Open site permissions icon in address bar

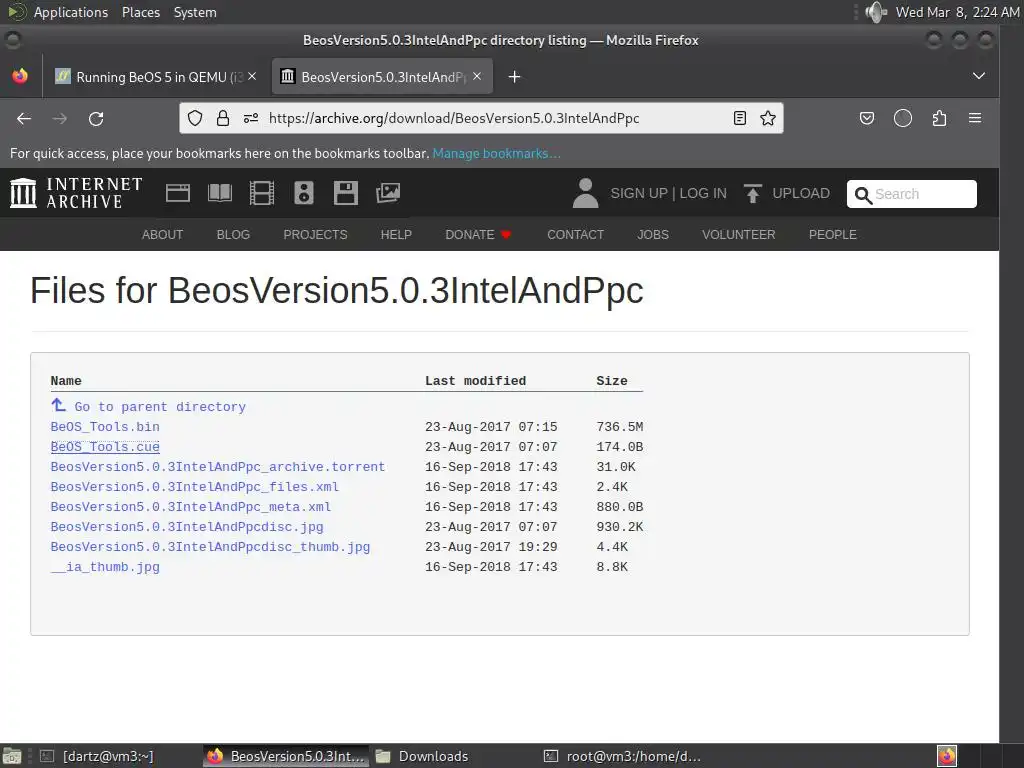tap(251, 118)
